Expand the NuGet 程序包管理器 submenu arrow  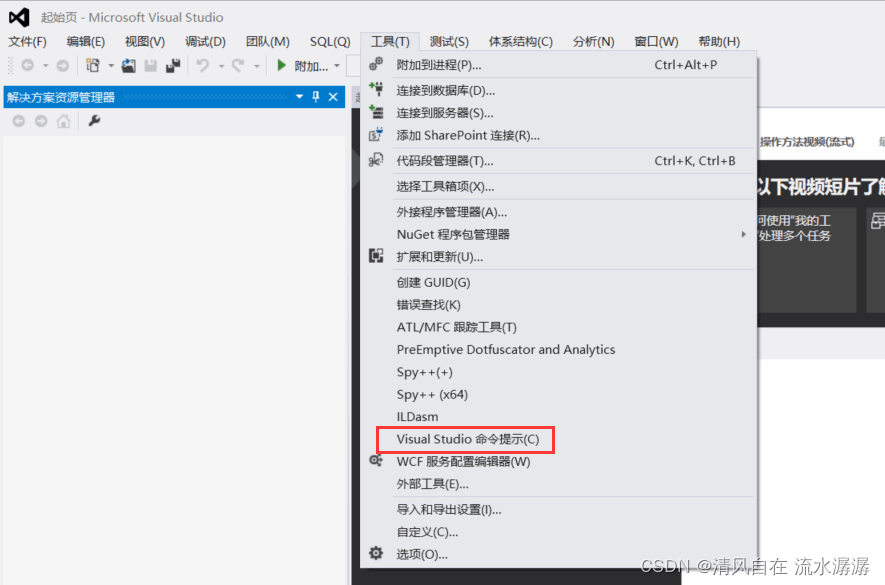click(x=743, y=234)
